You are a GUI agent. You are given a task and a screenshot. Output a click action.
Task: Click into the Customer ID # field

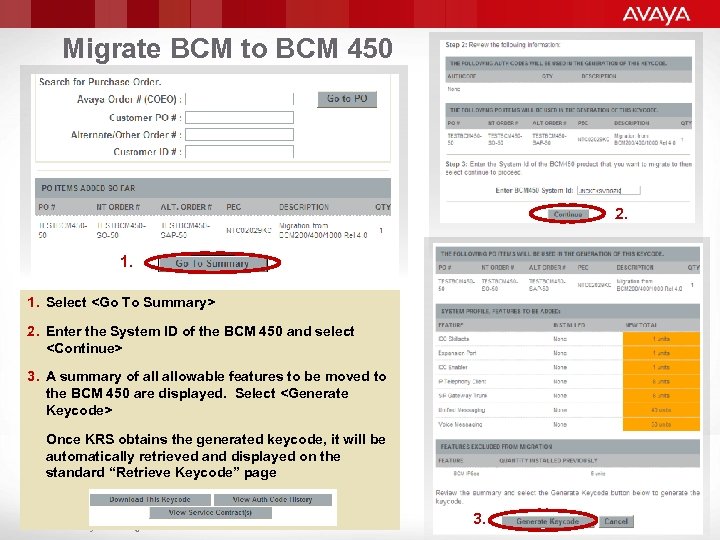coord(239,152)
